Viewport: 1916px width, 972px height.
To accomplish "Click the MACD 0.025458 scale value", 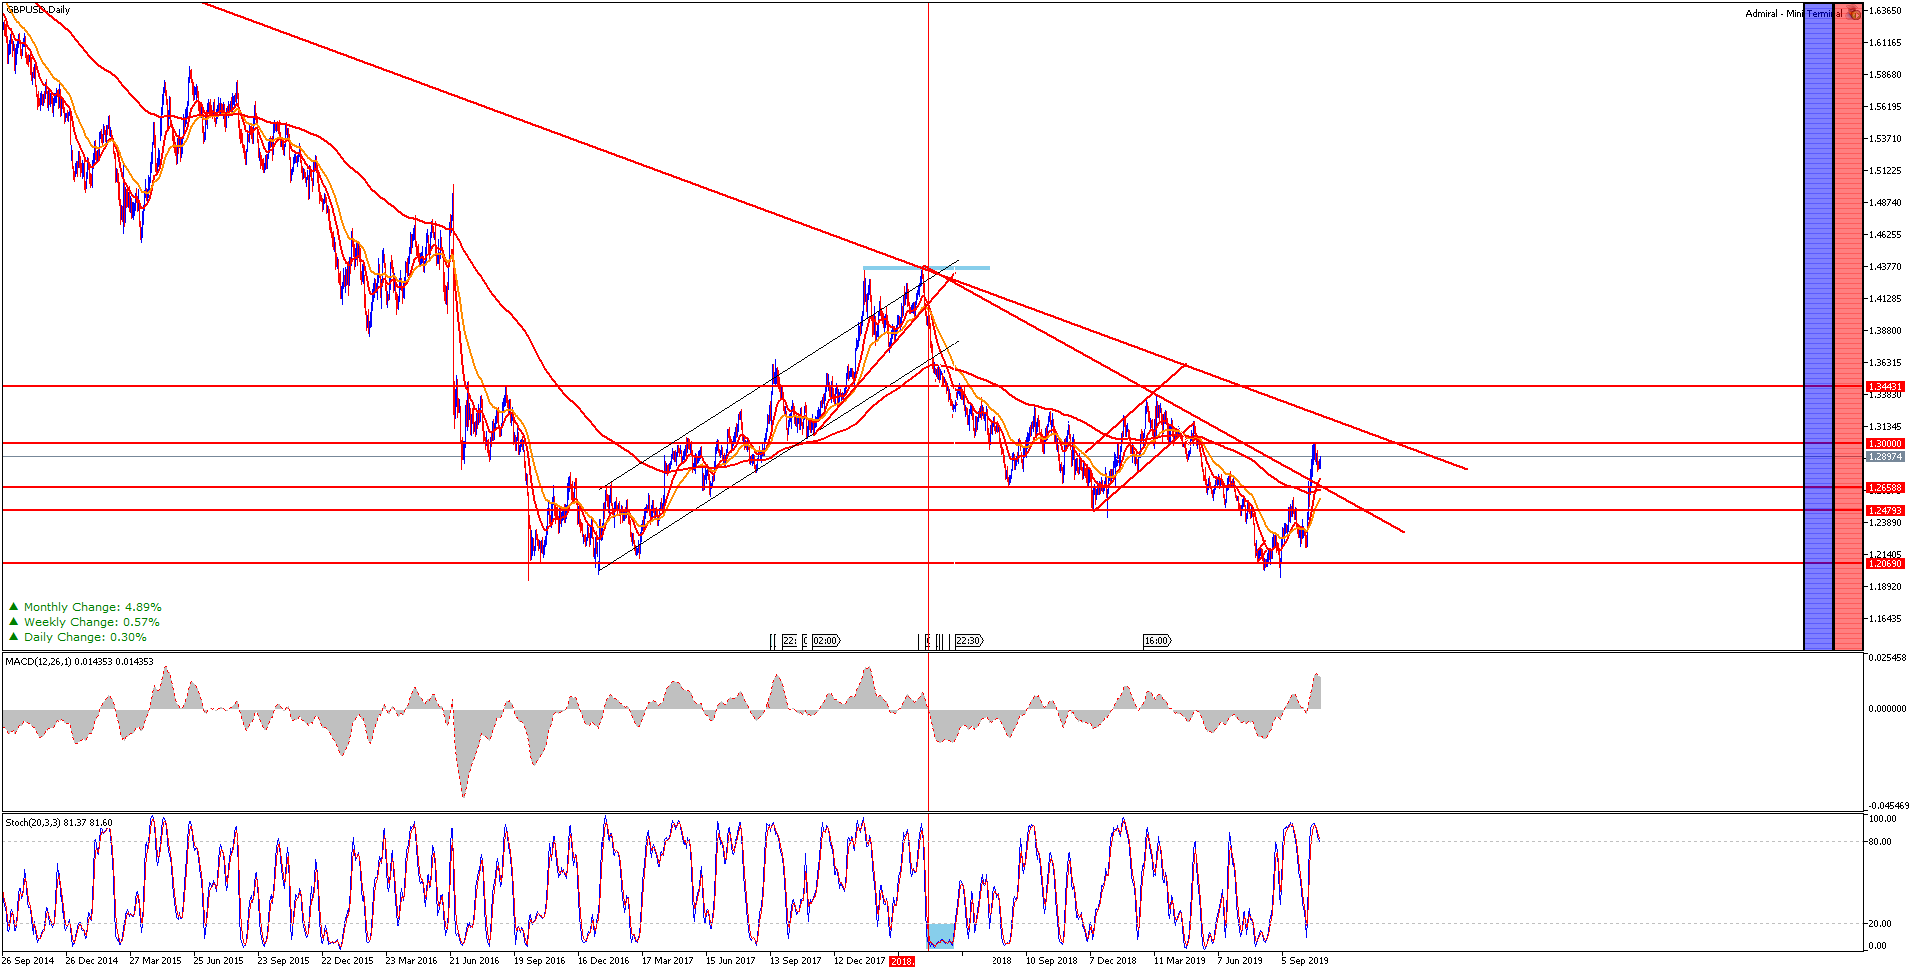I will point(1887,658).
